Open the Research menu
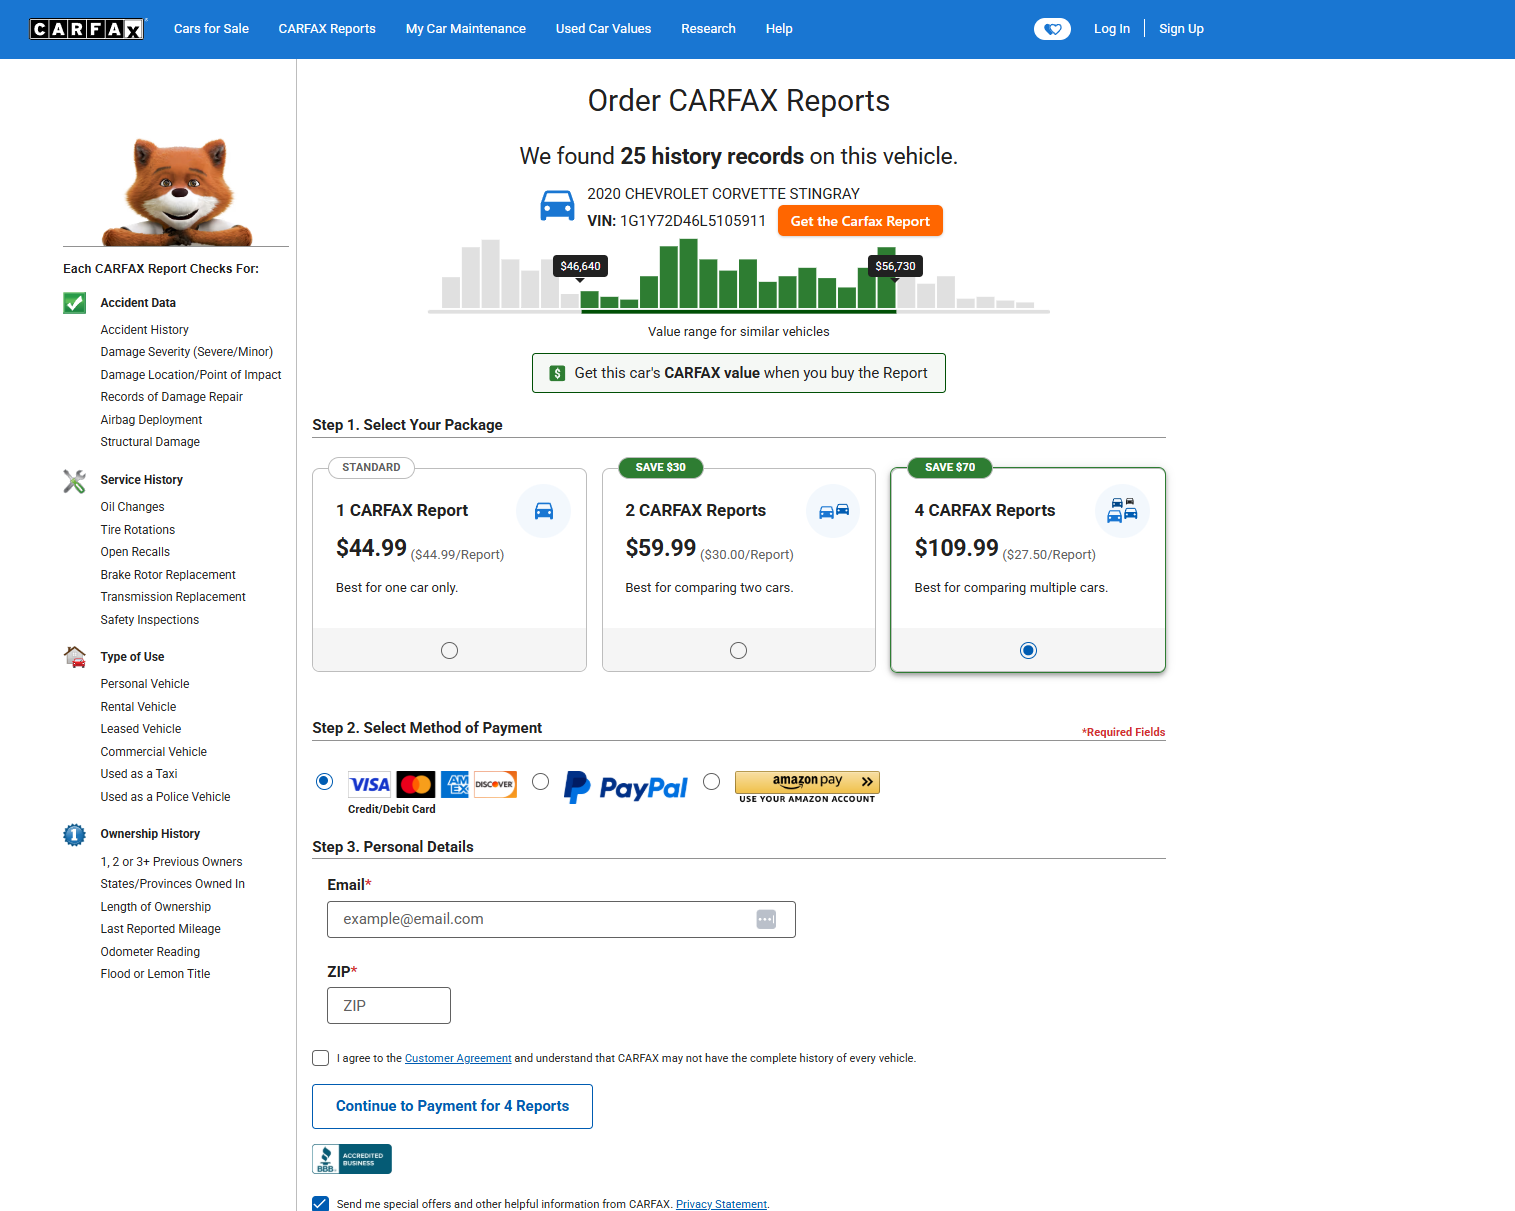The height and width of the screenshot is (1211, 1515). (708, 29)
